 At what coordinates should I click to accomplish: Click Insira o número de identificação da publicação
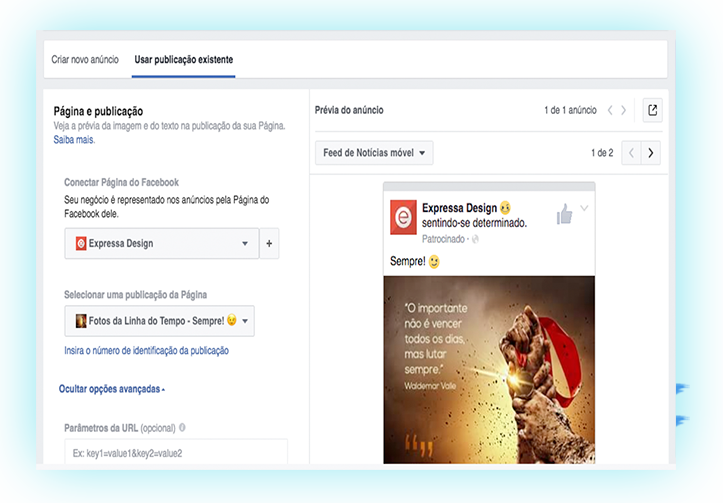pyautogui.click(x=147, y=351)
